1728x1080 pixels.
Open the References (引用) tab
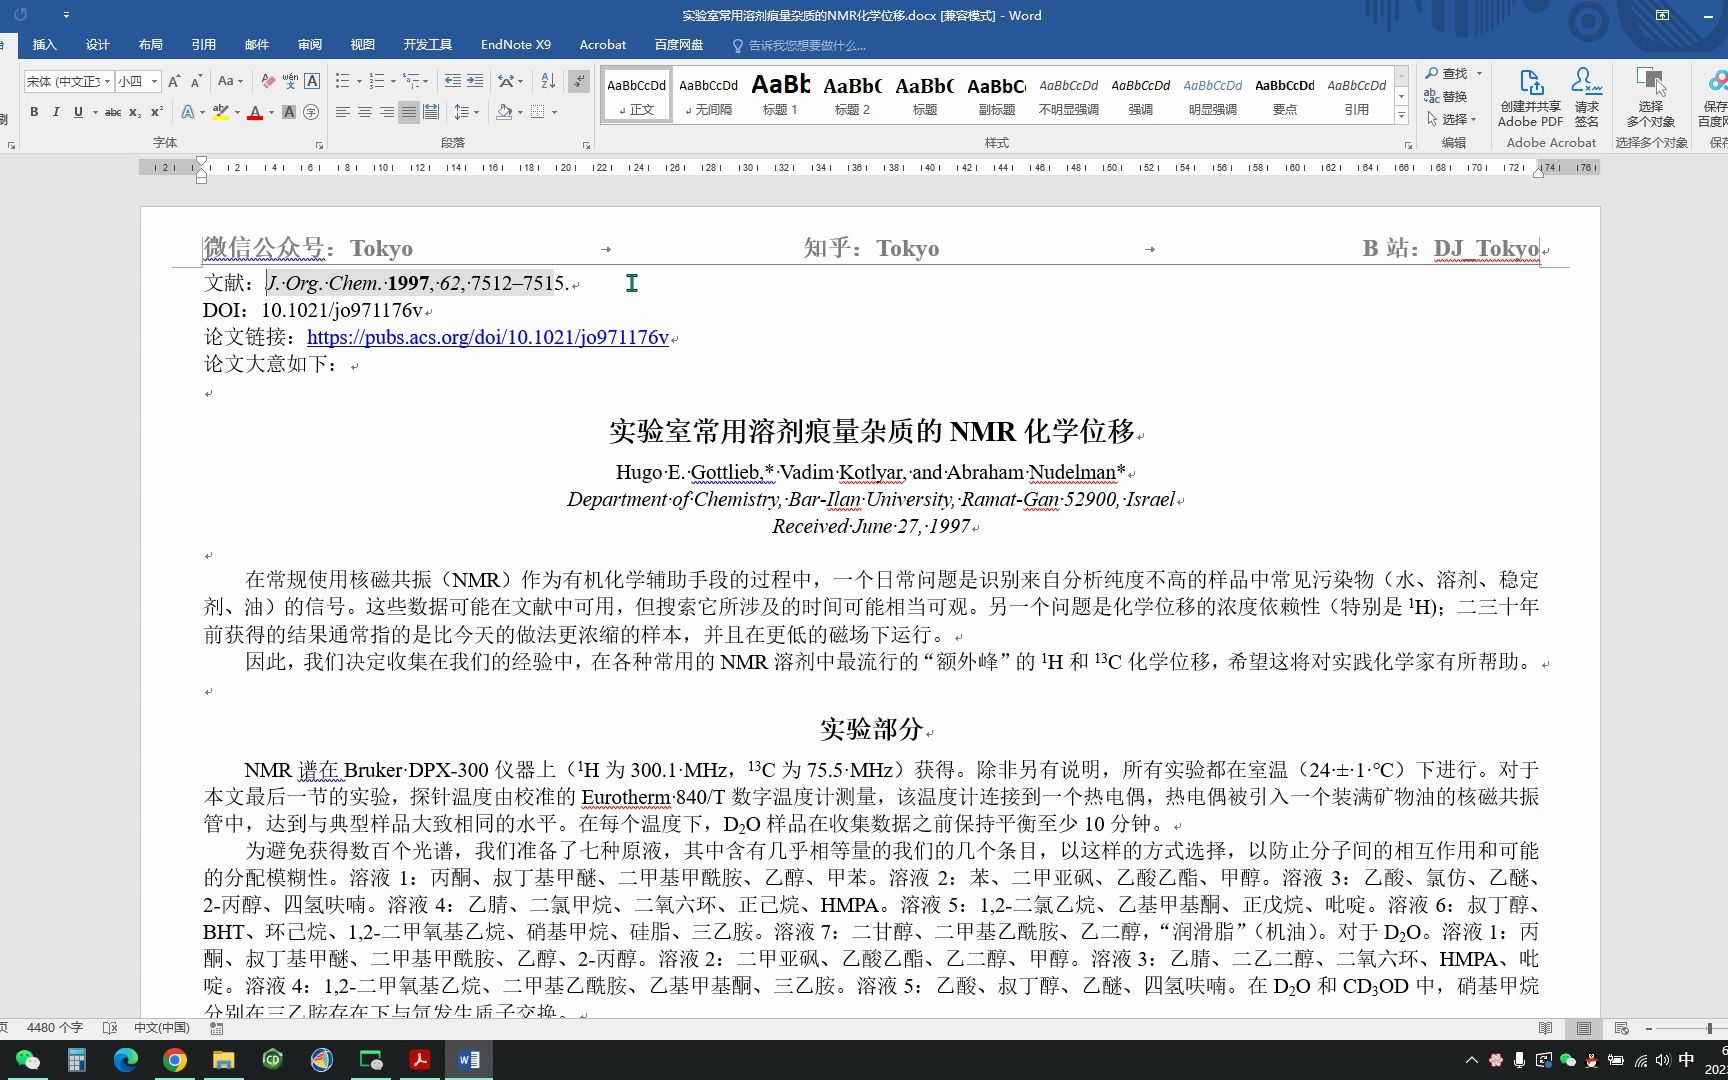click(x=203, y=45)
